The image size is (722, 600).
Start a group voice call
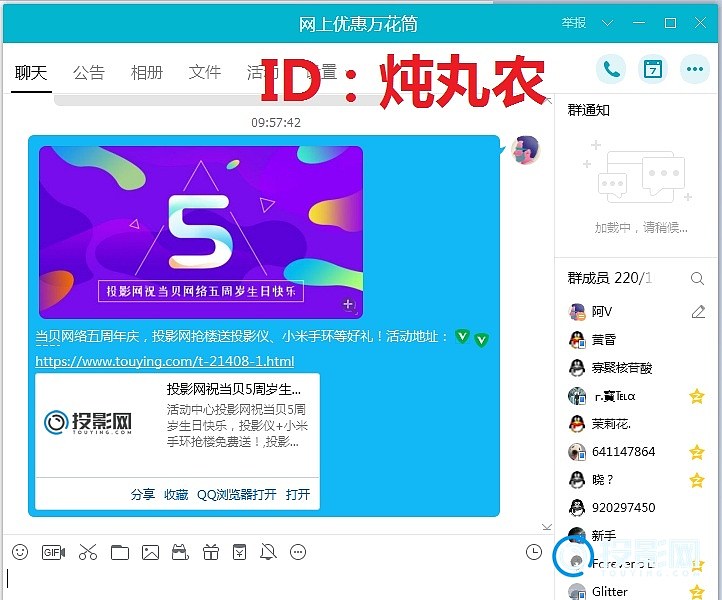click(611, 69)
